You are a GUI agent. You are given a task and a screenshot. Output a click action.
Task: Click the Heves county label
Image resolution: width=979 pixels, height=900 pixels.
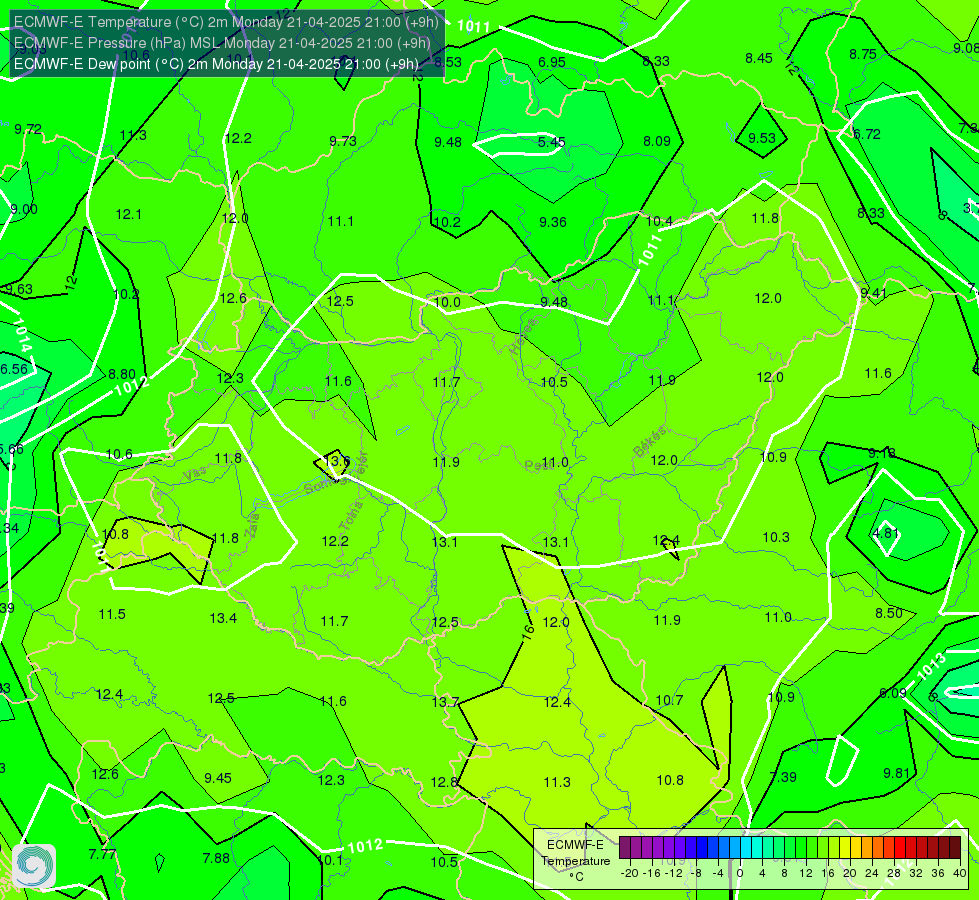click(523, 337)
